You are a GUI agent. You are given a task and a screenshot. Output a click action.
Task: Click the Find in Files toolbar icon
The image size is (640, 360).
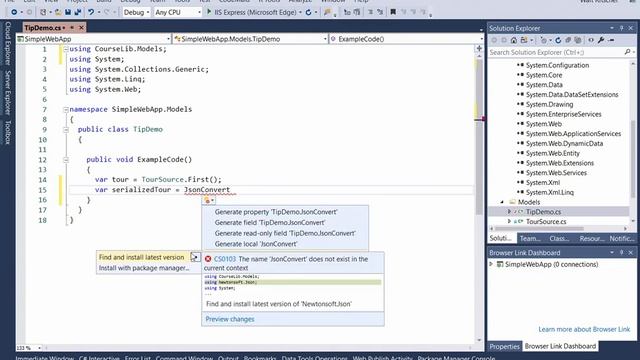(327, 12)
